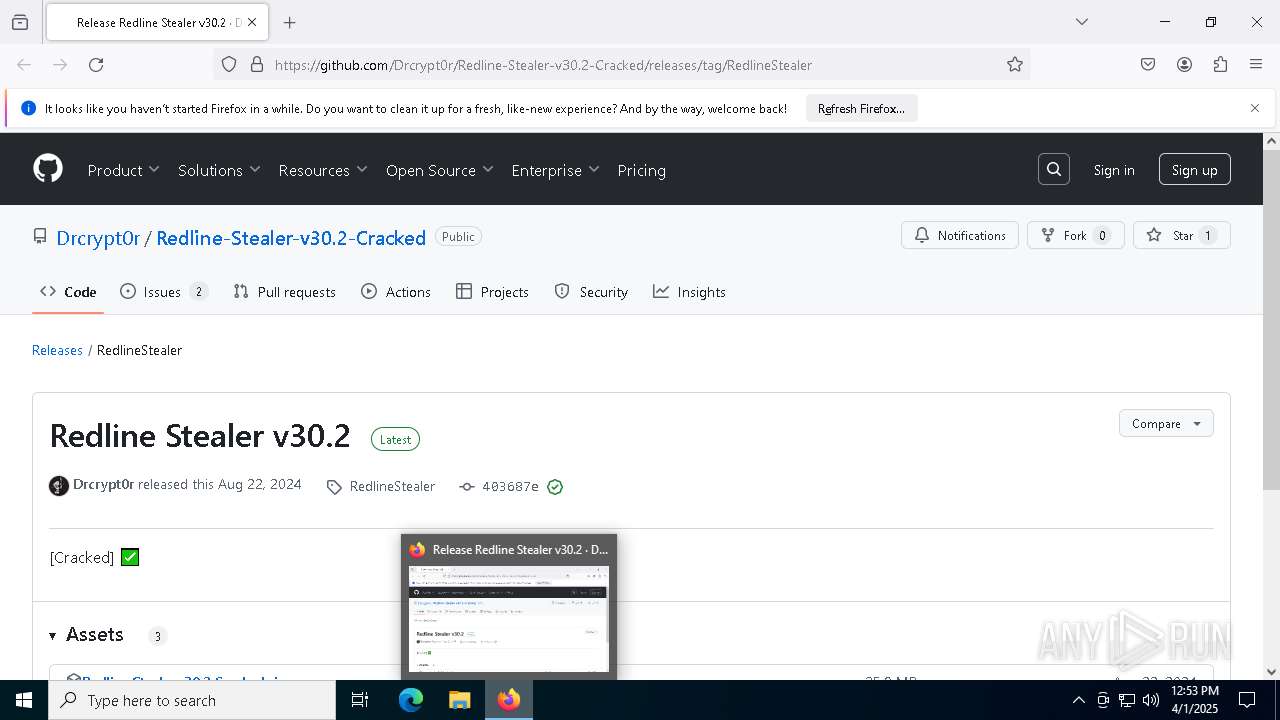Go to the Releases breadcrumb link
Image resolution: width=1280 pixels, height=720 pixels.
[x=57, y=350]
